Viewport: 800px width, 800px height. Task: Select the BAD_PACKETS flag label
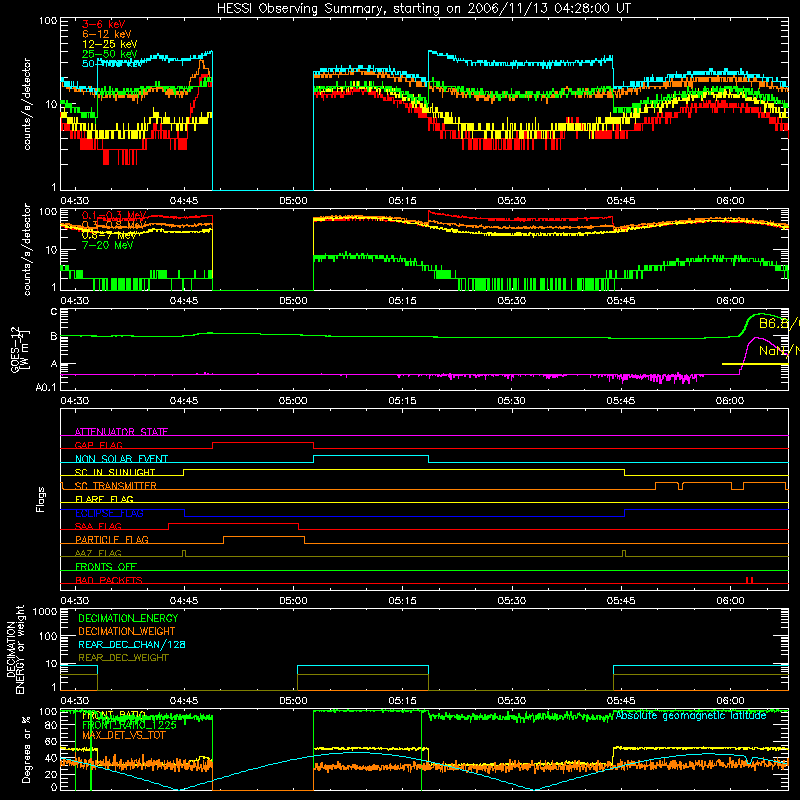point(109,580)
